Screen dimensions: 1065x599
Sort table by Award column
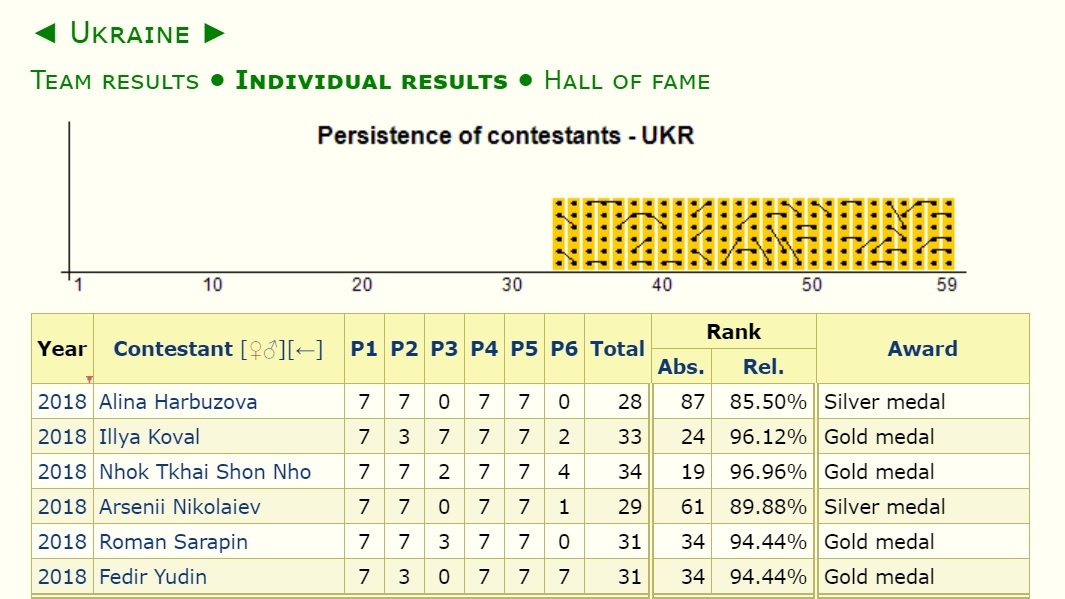click(922, 349)
